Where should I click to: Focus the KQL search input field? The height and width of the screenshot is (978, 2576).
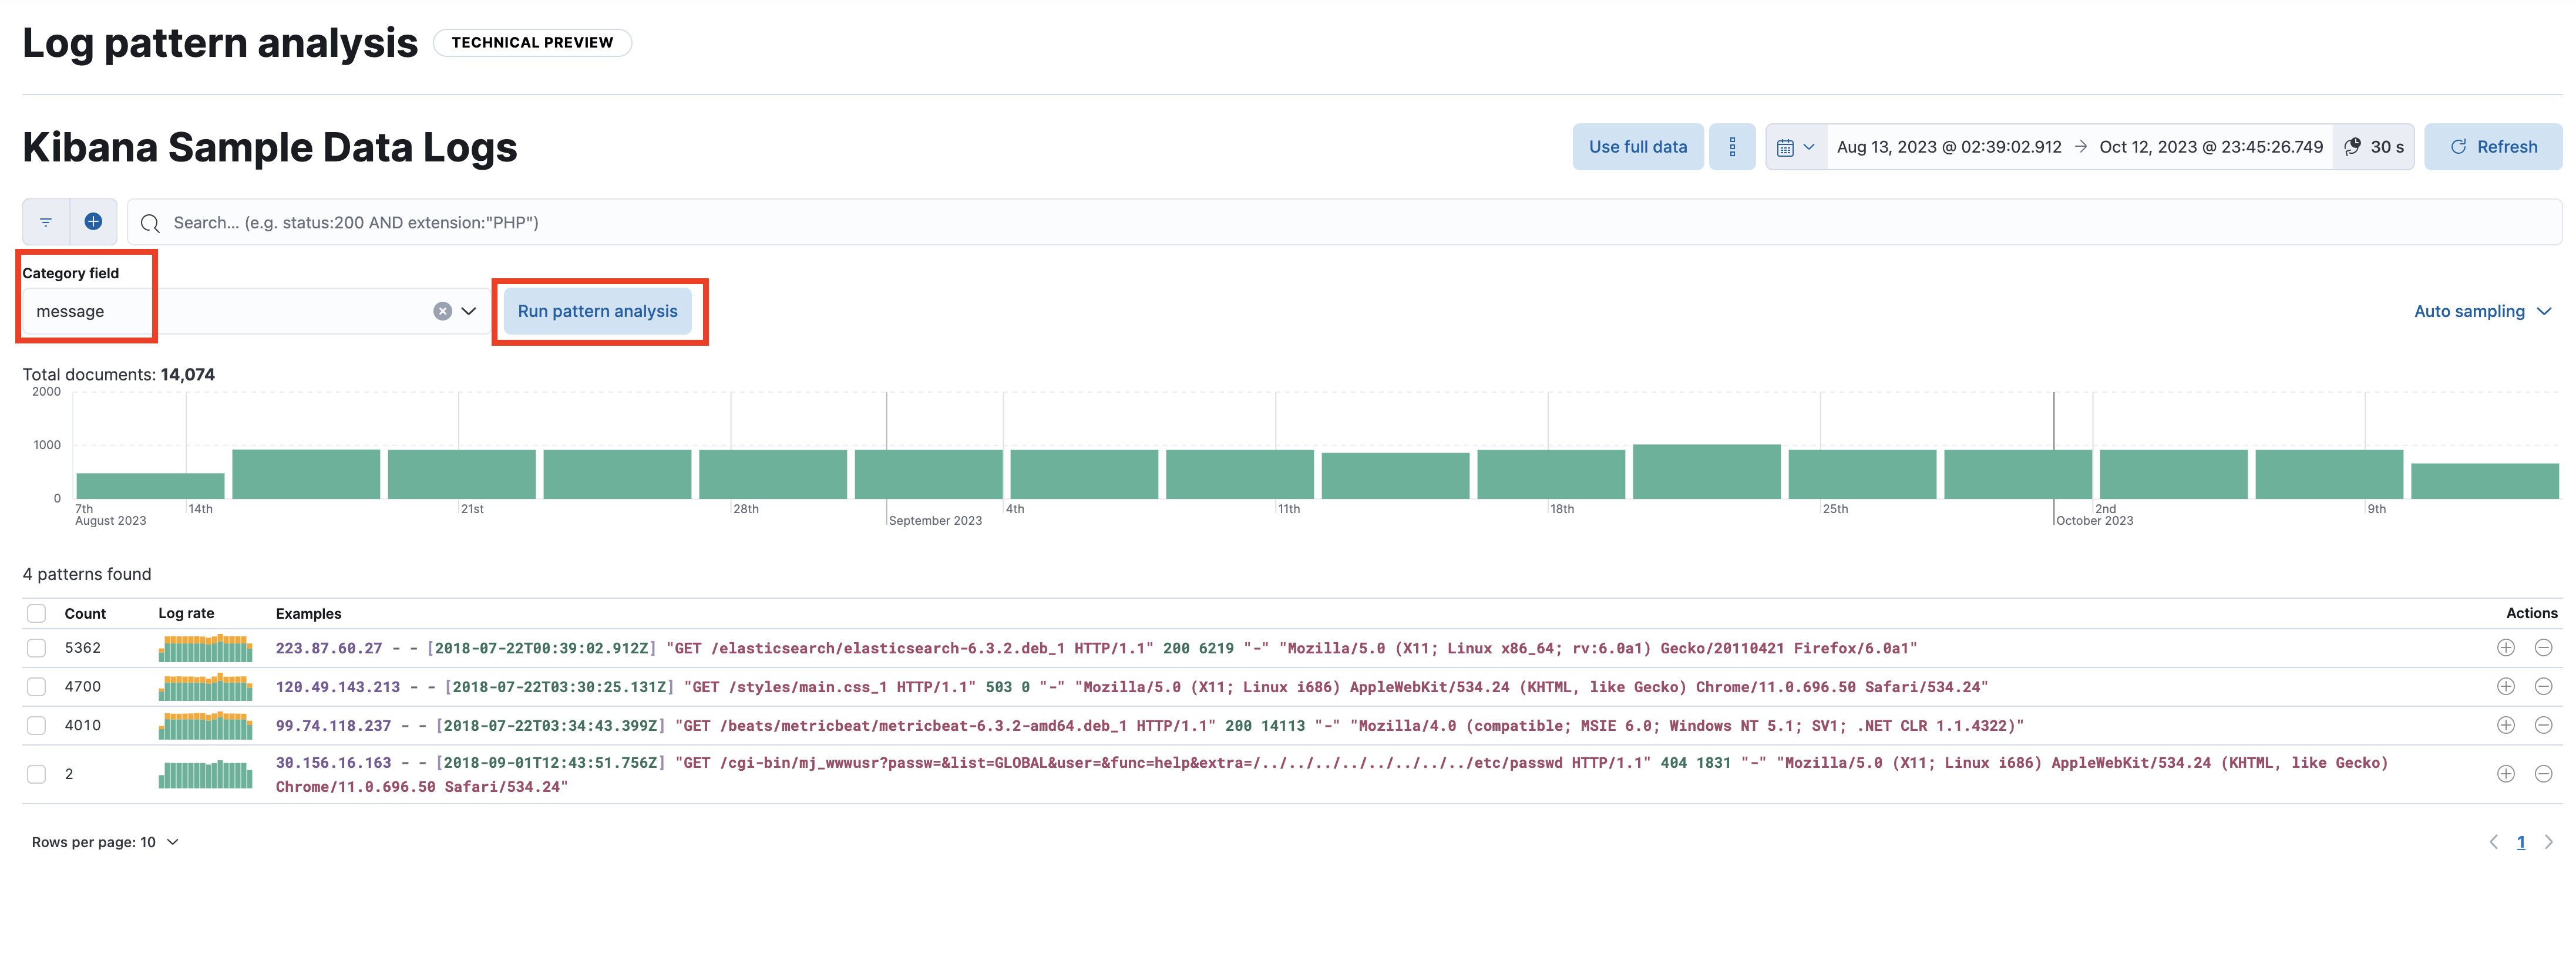tap(1344, 222)
